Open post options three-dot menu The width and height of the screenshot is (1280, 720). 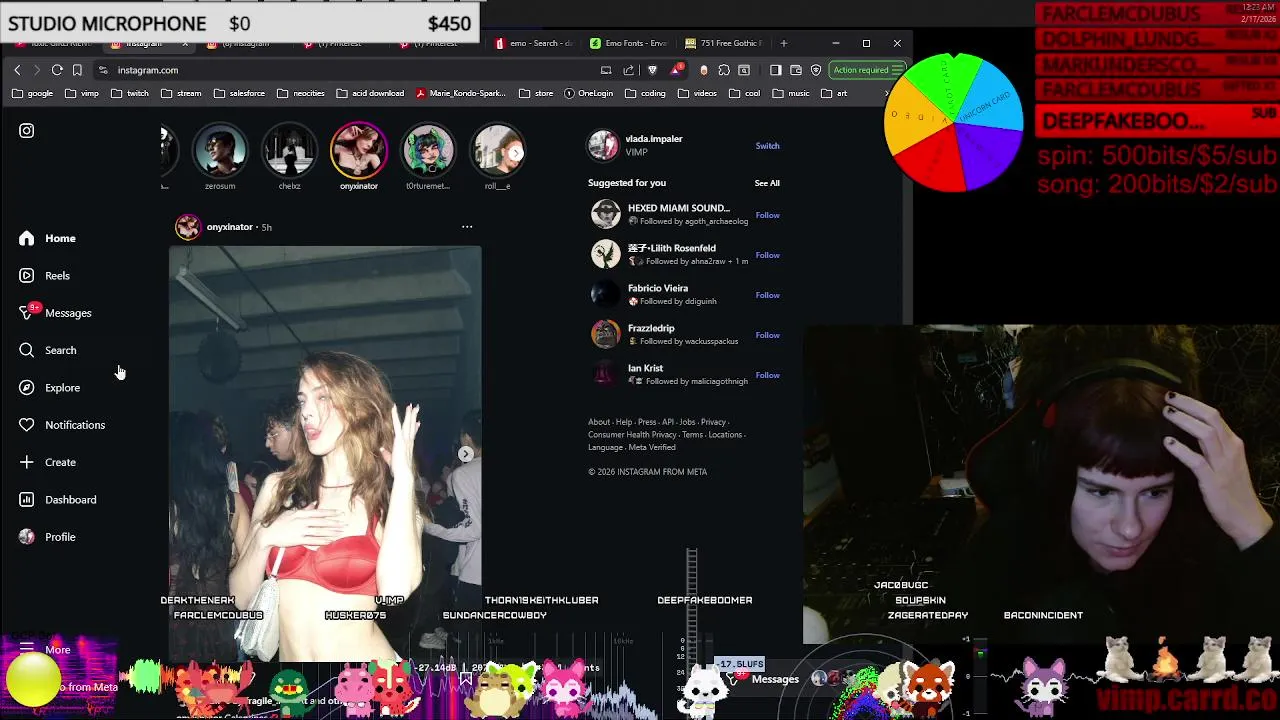click(x=467, y=227)
